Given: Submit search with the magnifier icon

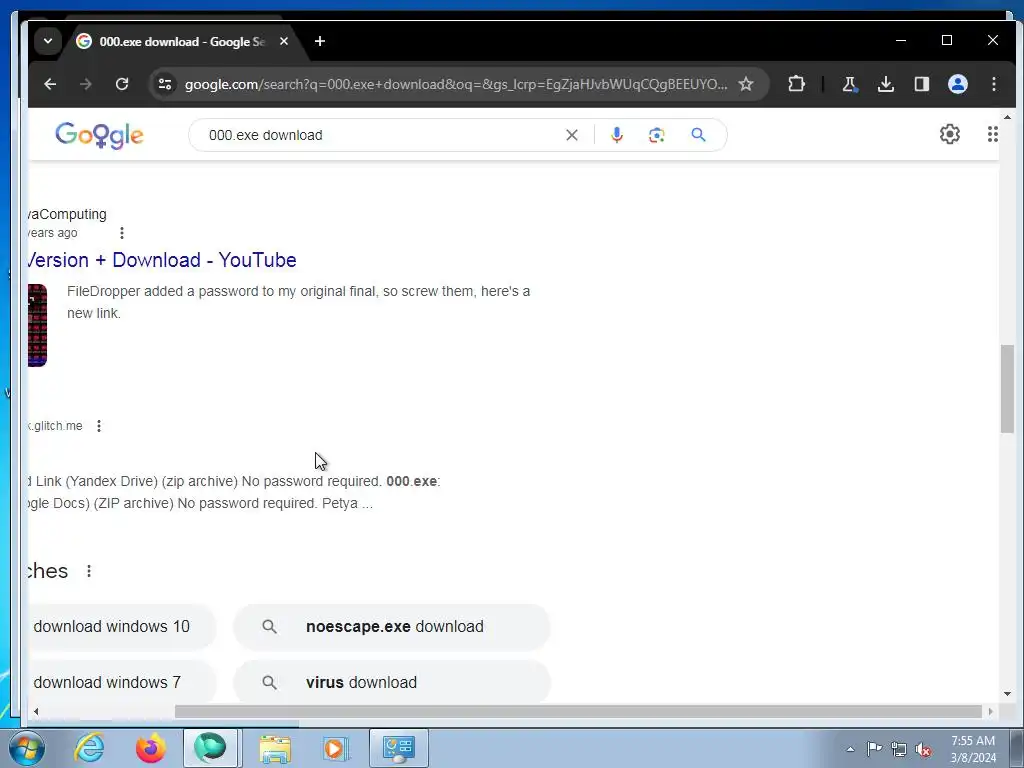Looking at the screenshot, I should pyautogui.click(x=698, y=135).
